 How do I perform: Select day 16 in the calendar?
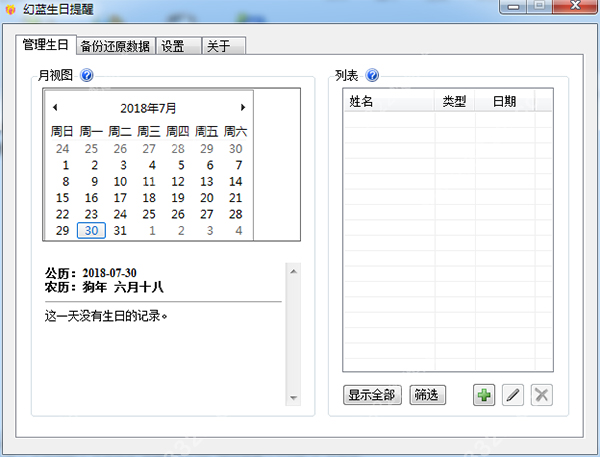[91, 197]
